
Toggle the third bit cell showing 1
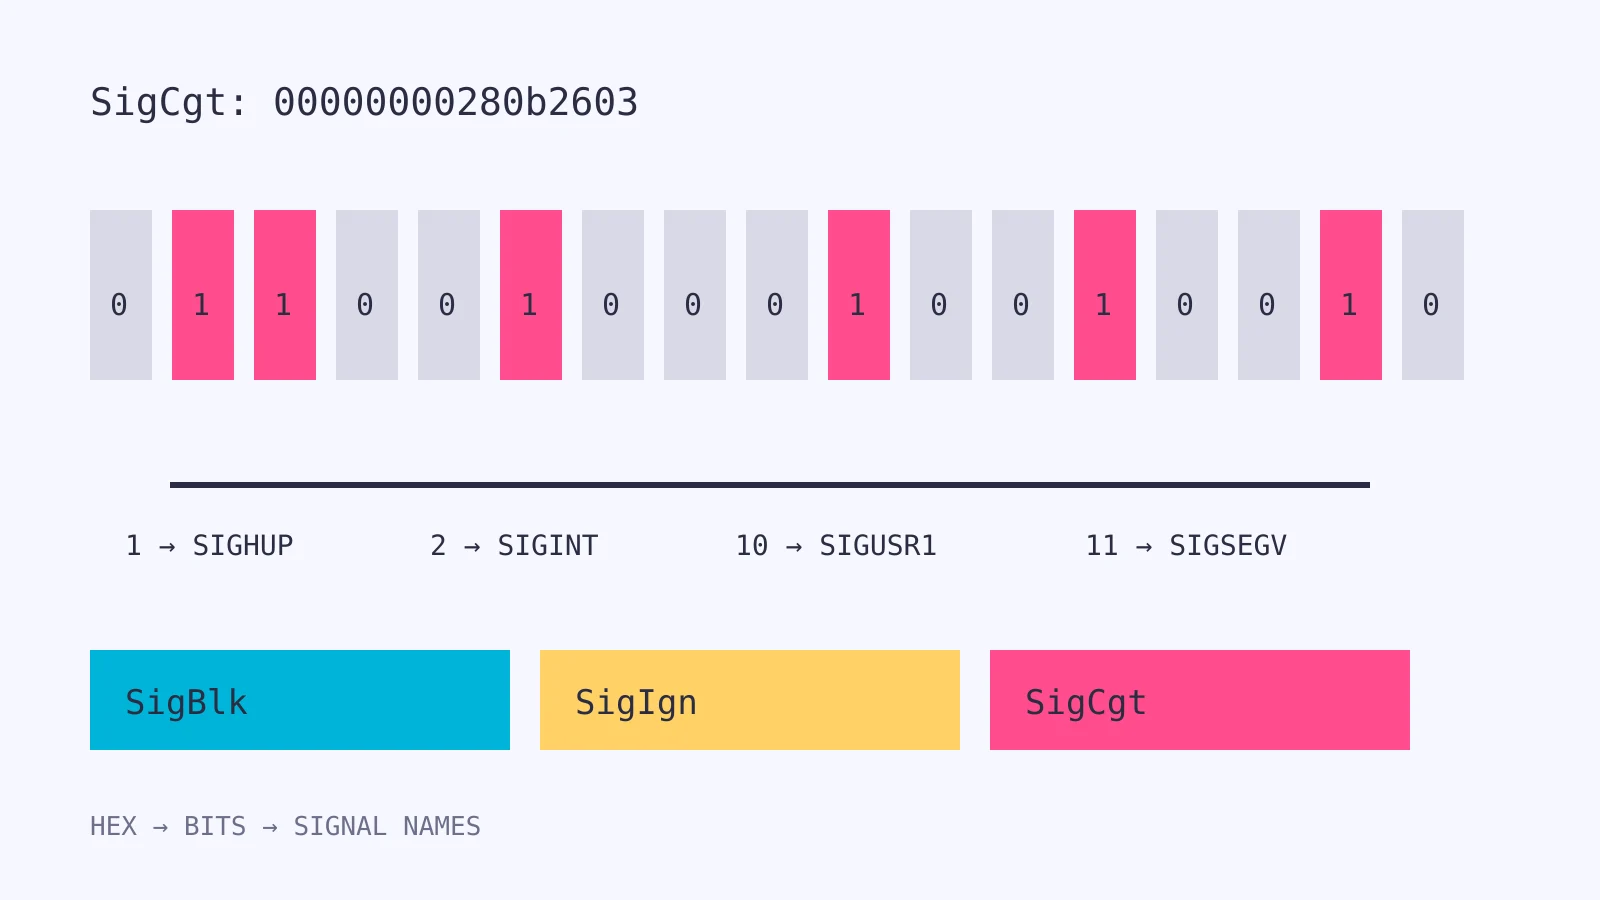tap(285, 295)
